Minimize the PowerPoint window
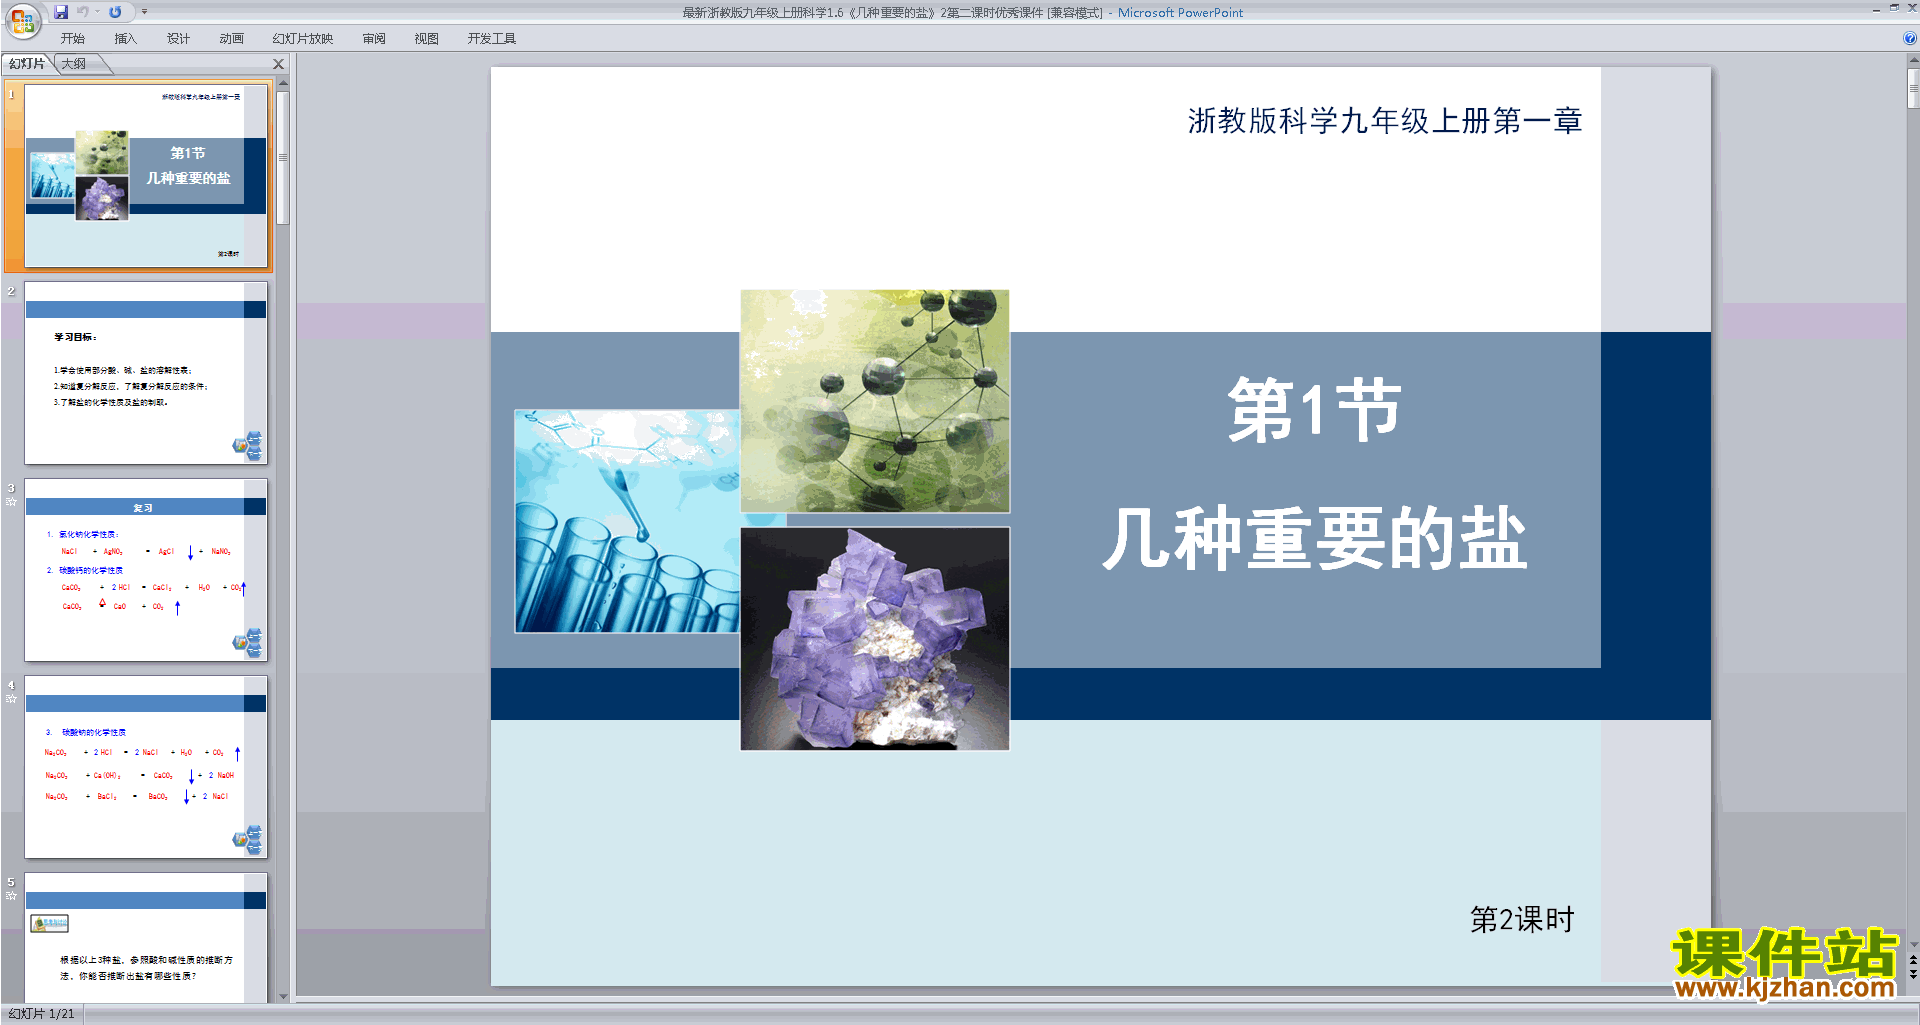The height and width of the screenshot is (1025, 1920). click(x=1876, y=9)
